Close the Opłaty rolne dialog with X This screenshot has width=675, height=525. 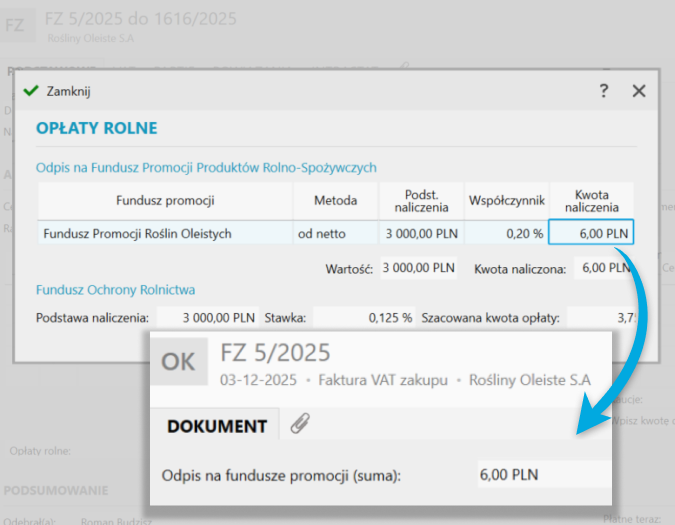[x=639, y=91]
